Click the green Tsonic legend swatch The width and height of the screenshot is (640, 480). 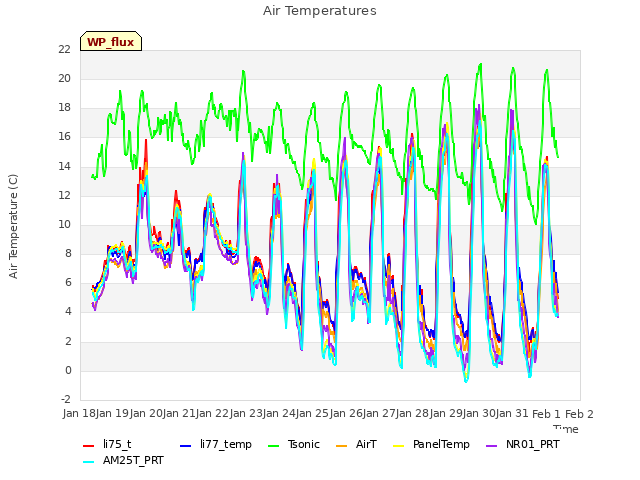(273, 446)
